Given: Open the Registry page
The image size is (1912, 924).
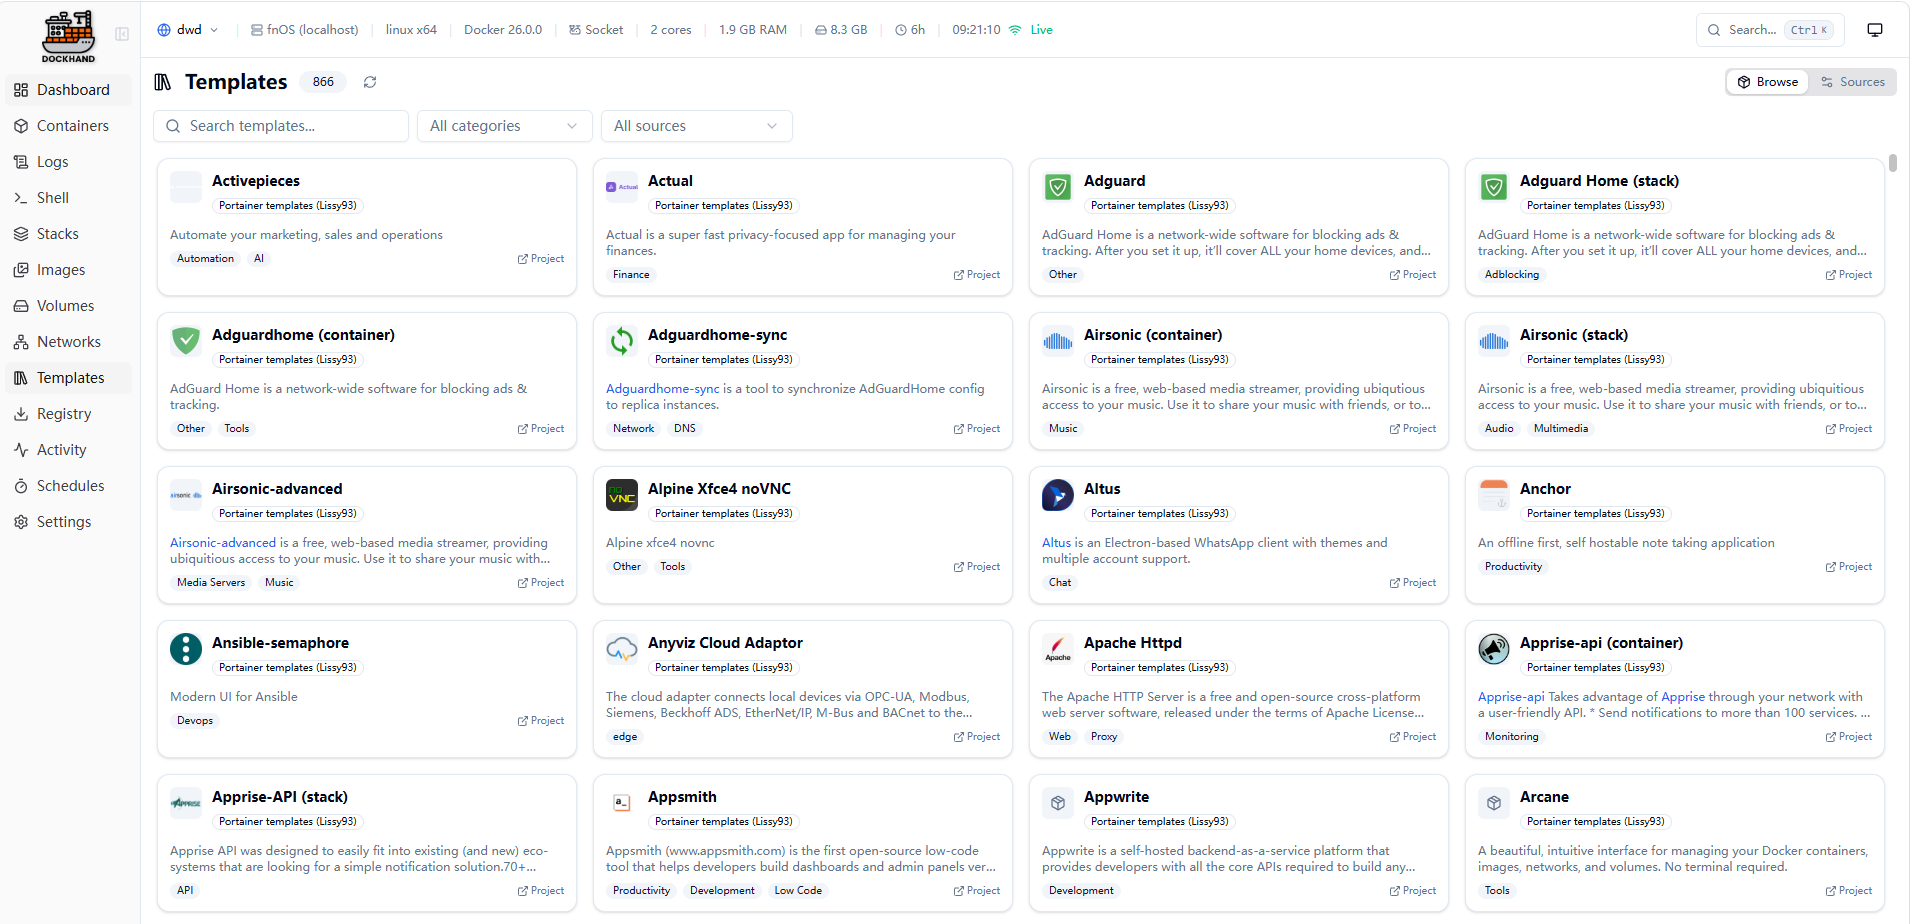Looking at the screenshot, I should coord(69,414).
